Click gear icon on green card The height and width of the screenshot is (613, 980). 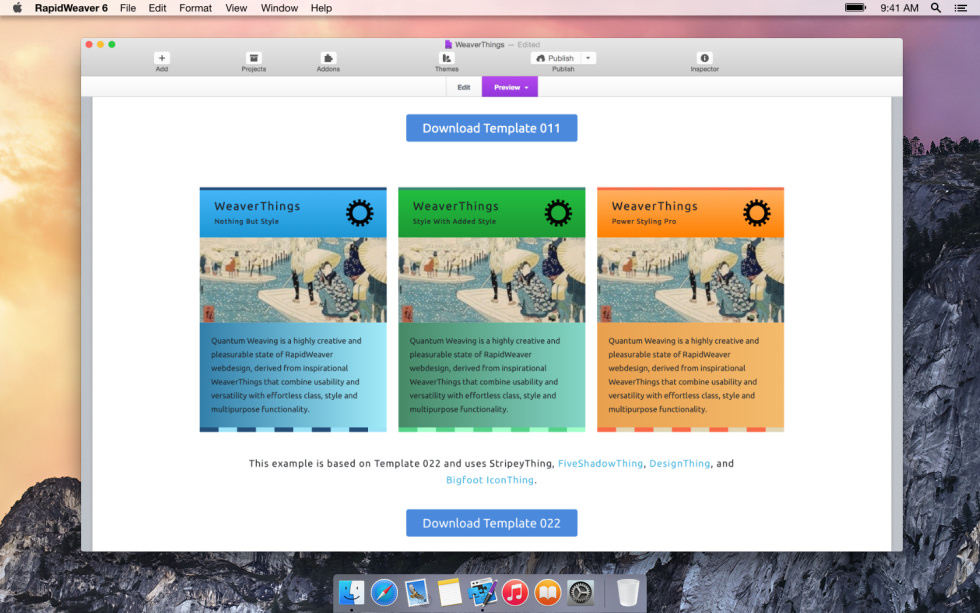(x=558, y=213)
